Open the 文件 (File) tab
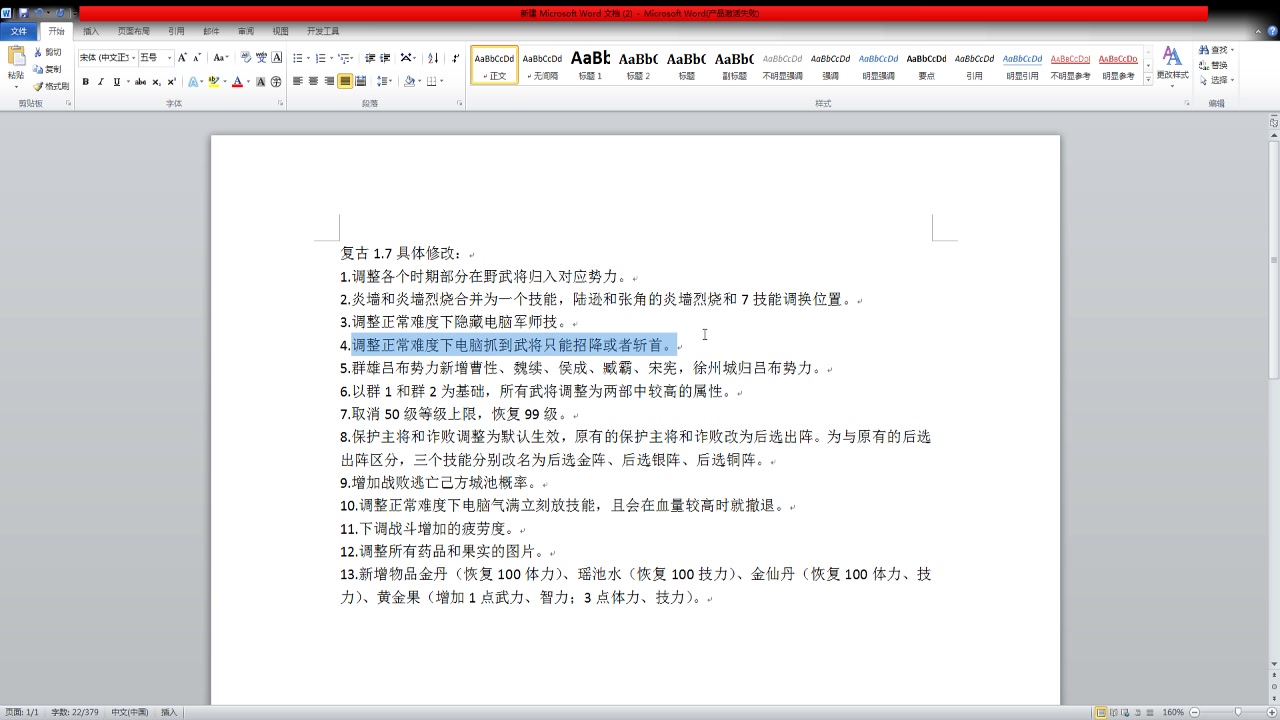1280x720 pixels. pyautogui.click(x=19, y=31)
